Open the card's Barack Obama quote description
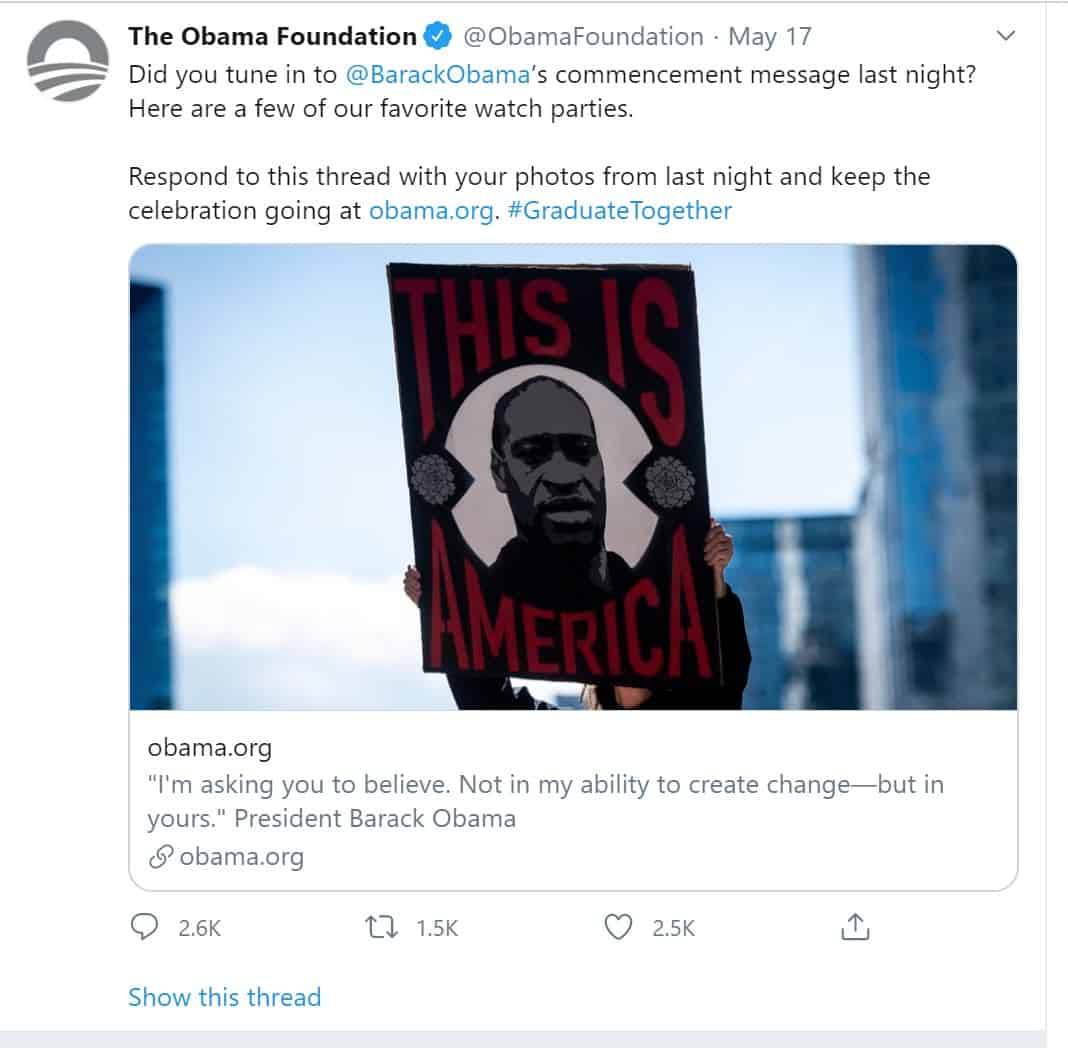This screenshot has width=1068, height=1048. 546,801
